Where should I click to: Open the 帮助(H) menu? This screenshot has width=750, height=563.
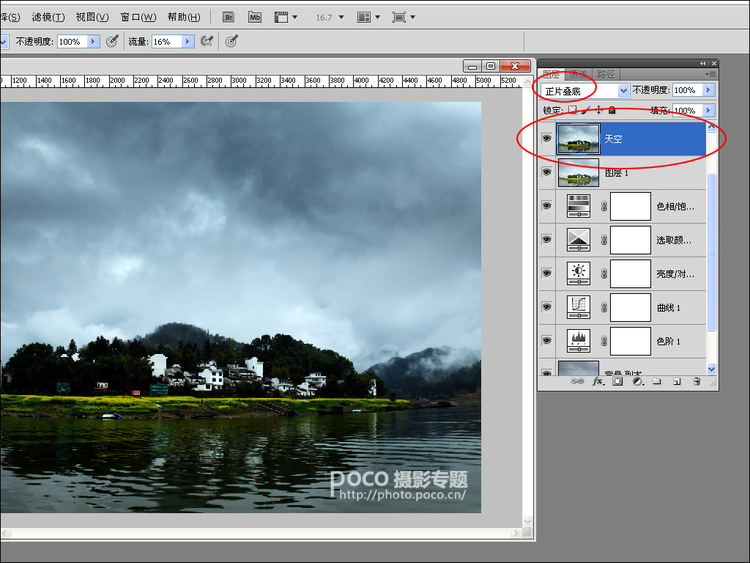pyautogui.click(x=184, y=17)
